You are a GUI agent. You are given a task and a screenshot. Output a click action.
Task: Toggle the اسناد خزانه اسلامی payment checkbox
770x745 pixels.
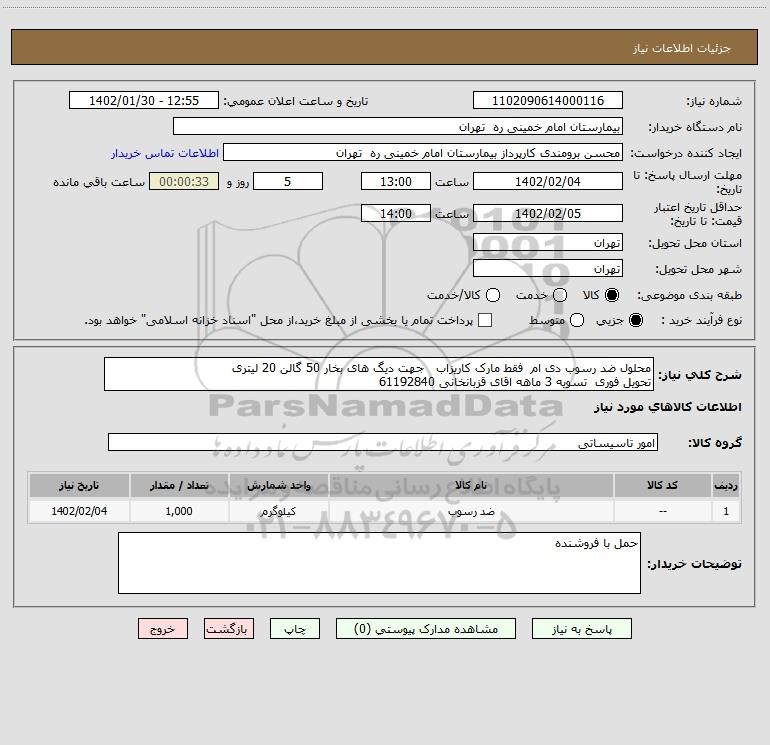pos(485,320)
